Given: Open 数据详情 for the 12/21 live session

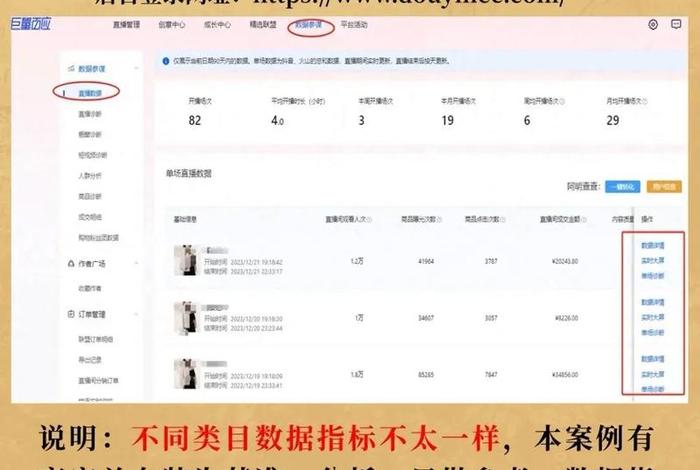Looking at the screenshot, I should (653, 245).
